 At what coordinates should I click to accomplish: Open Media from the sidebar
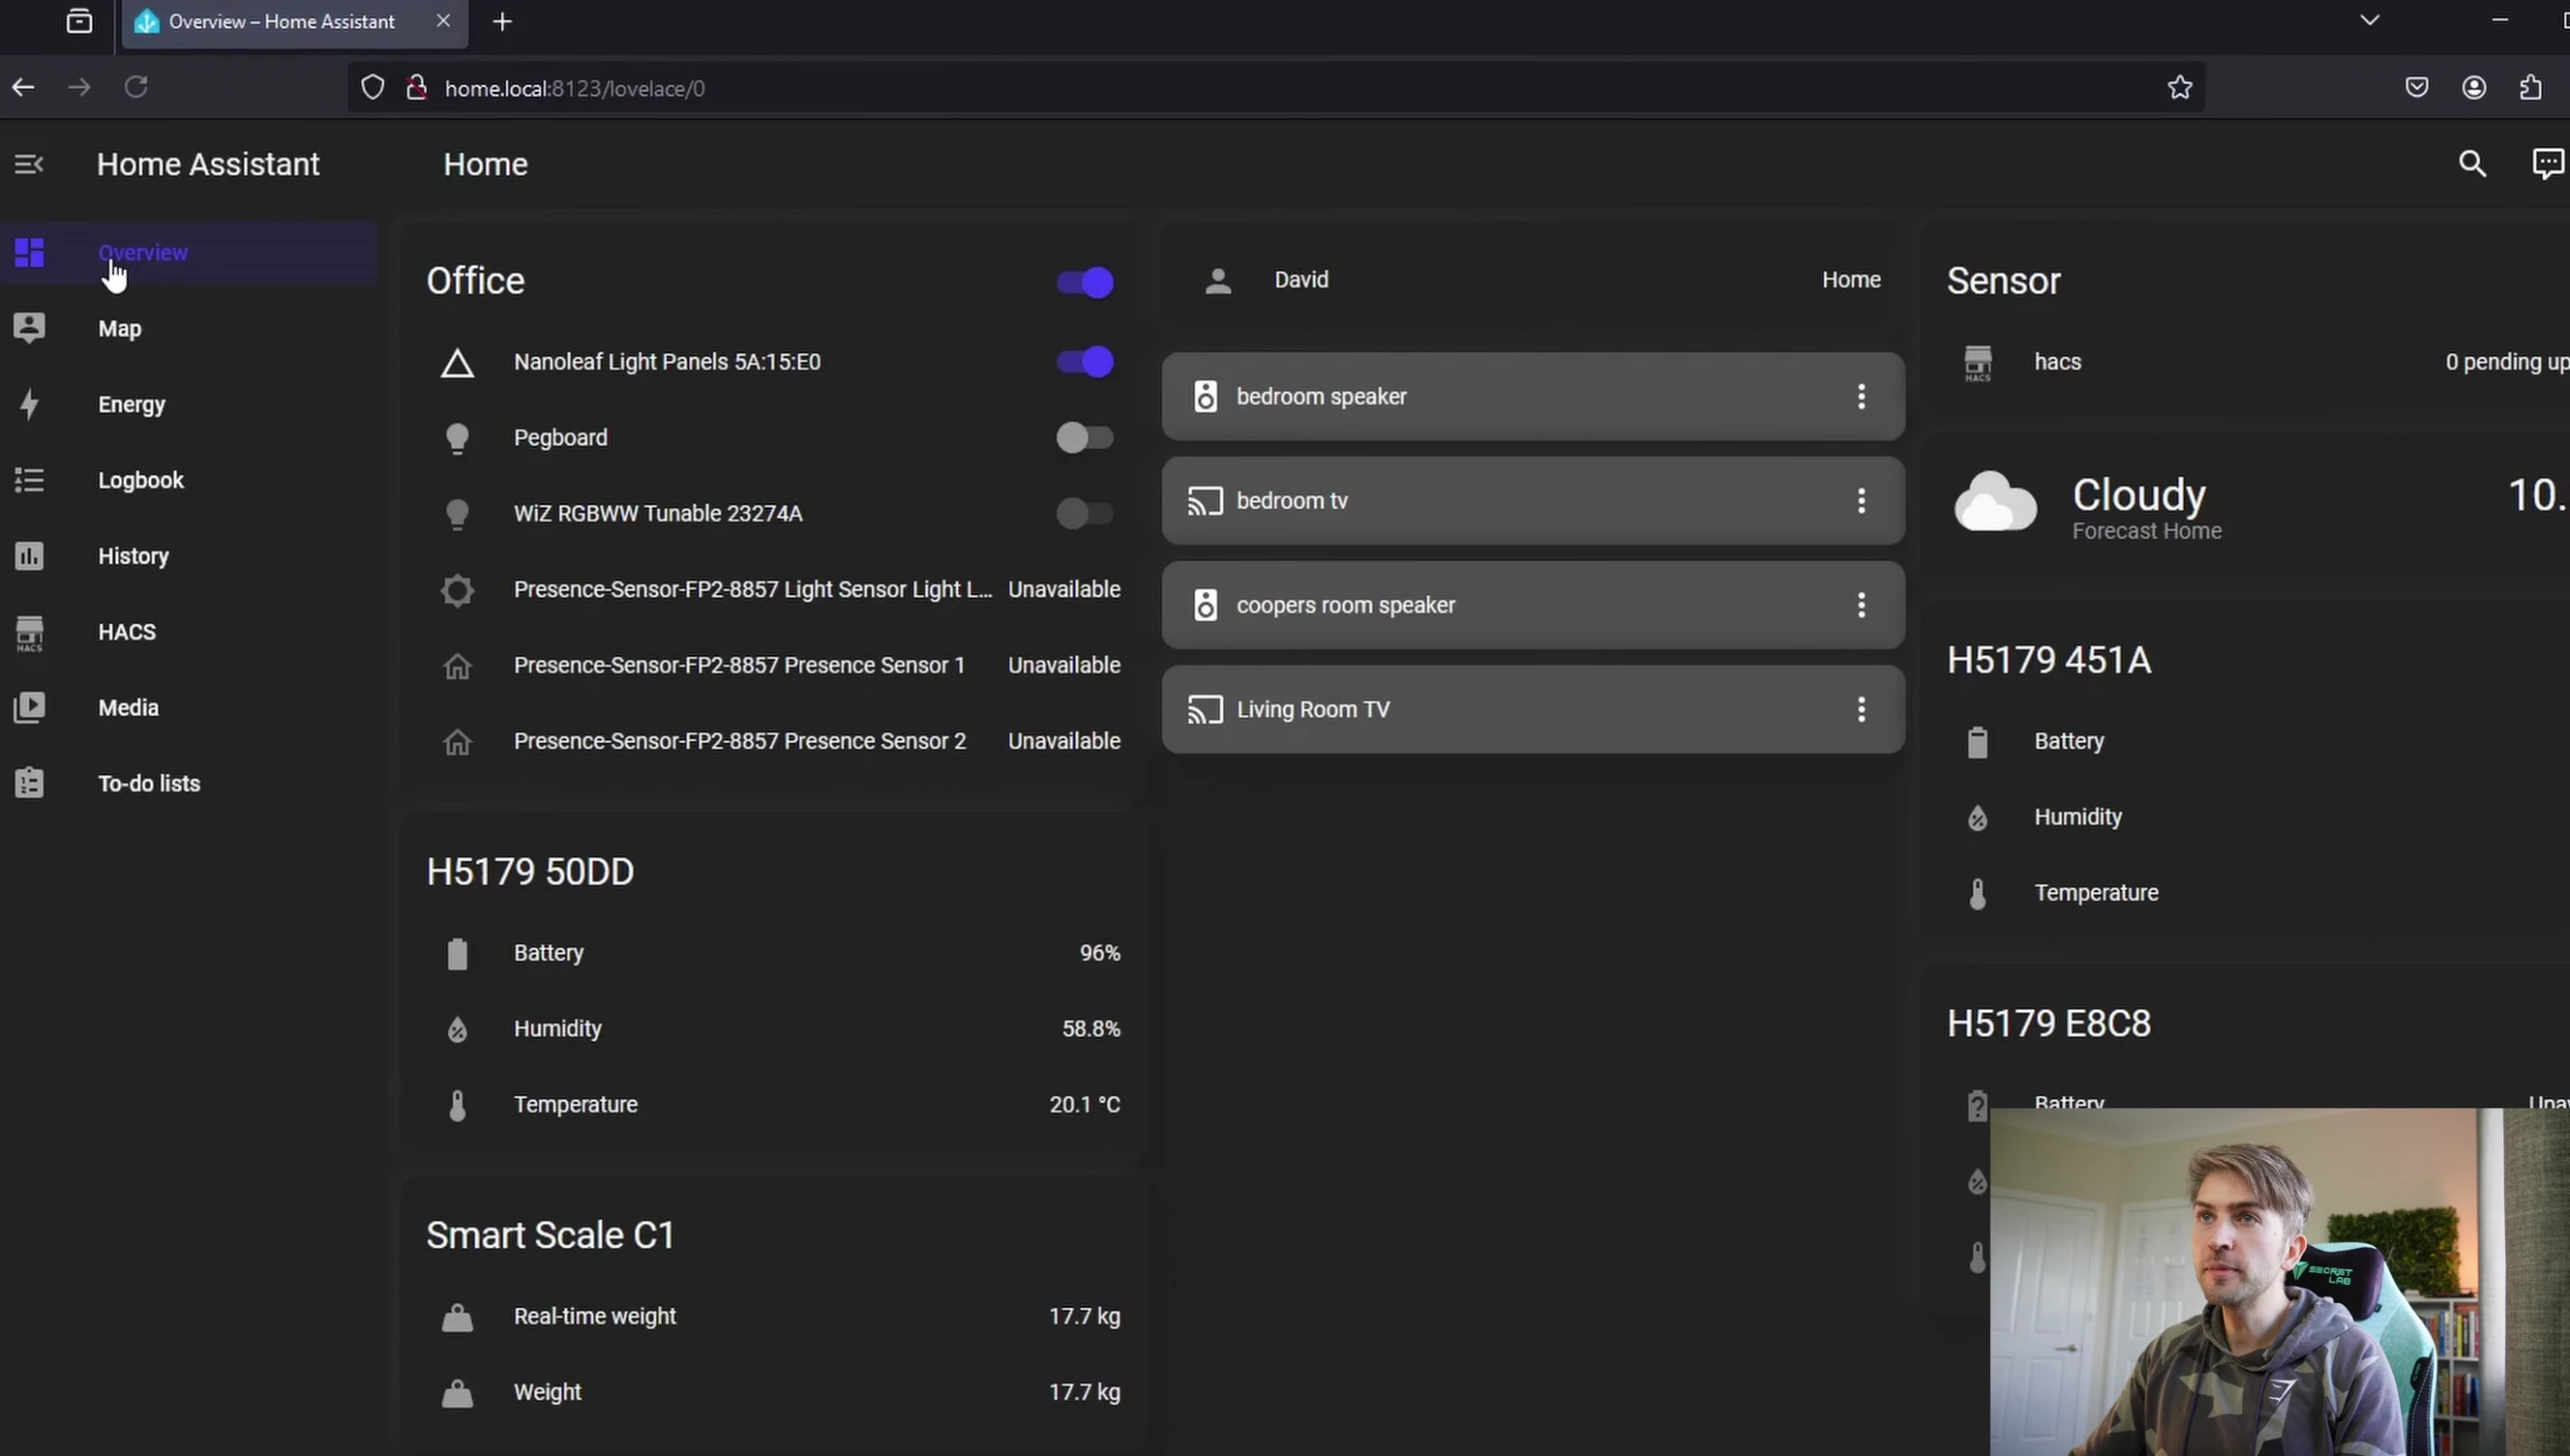click(189, 708)
